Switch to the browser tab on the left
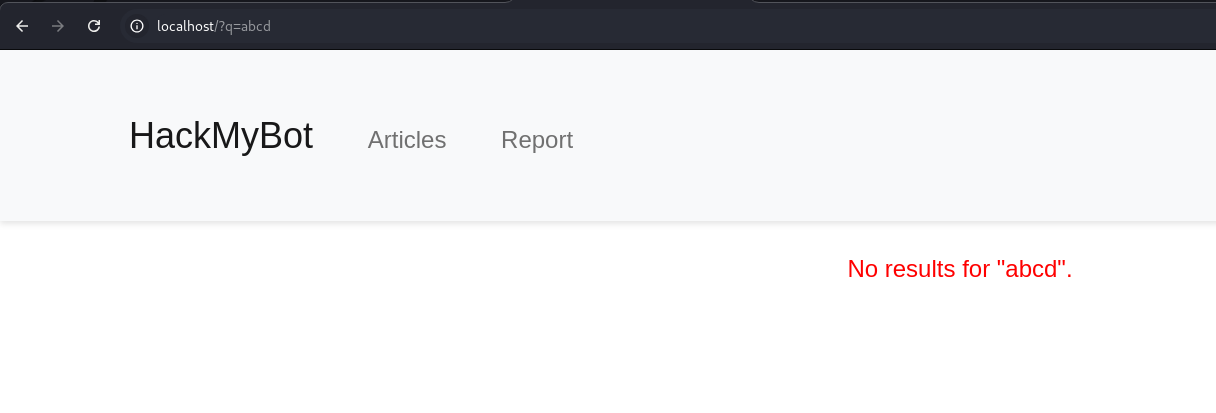Image resolution: width=1216 pixels, height=413 pixels. pyautogui.click(x=250, y=3)
